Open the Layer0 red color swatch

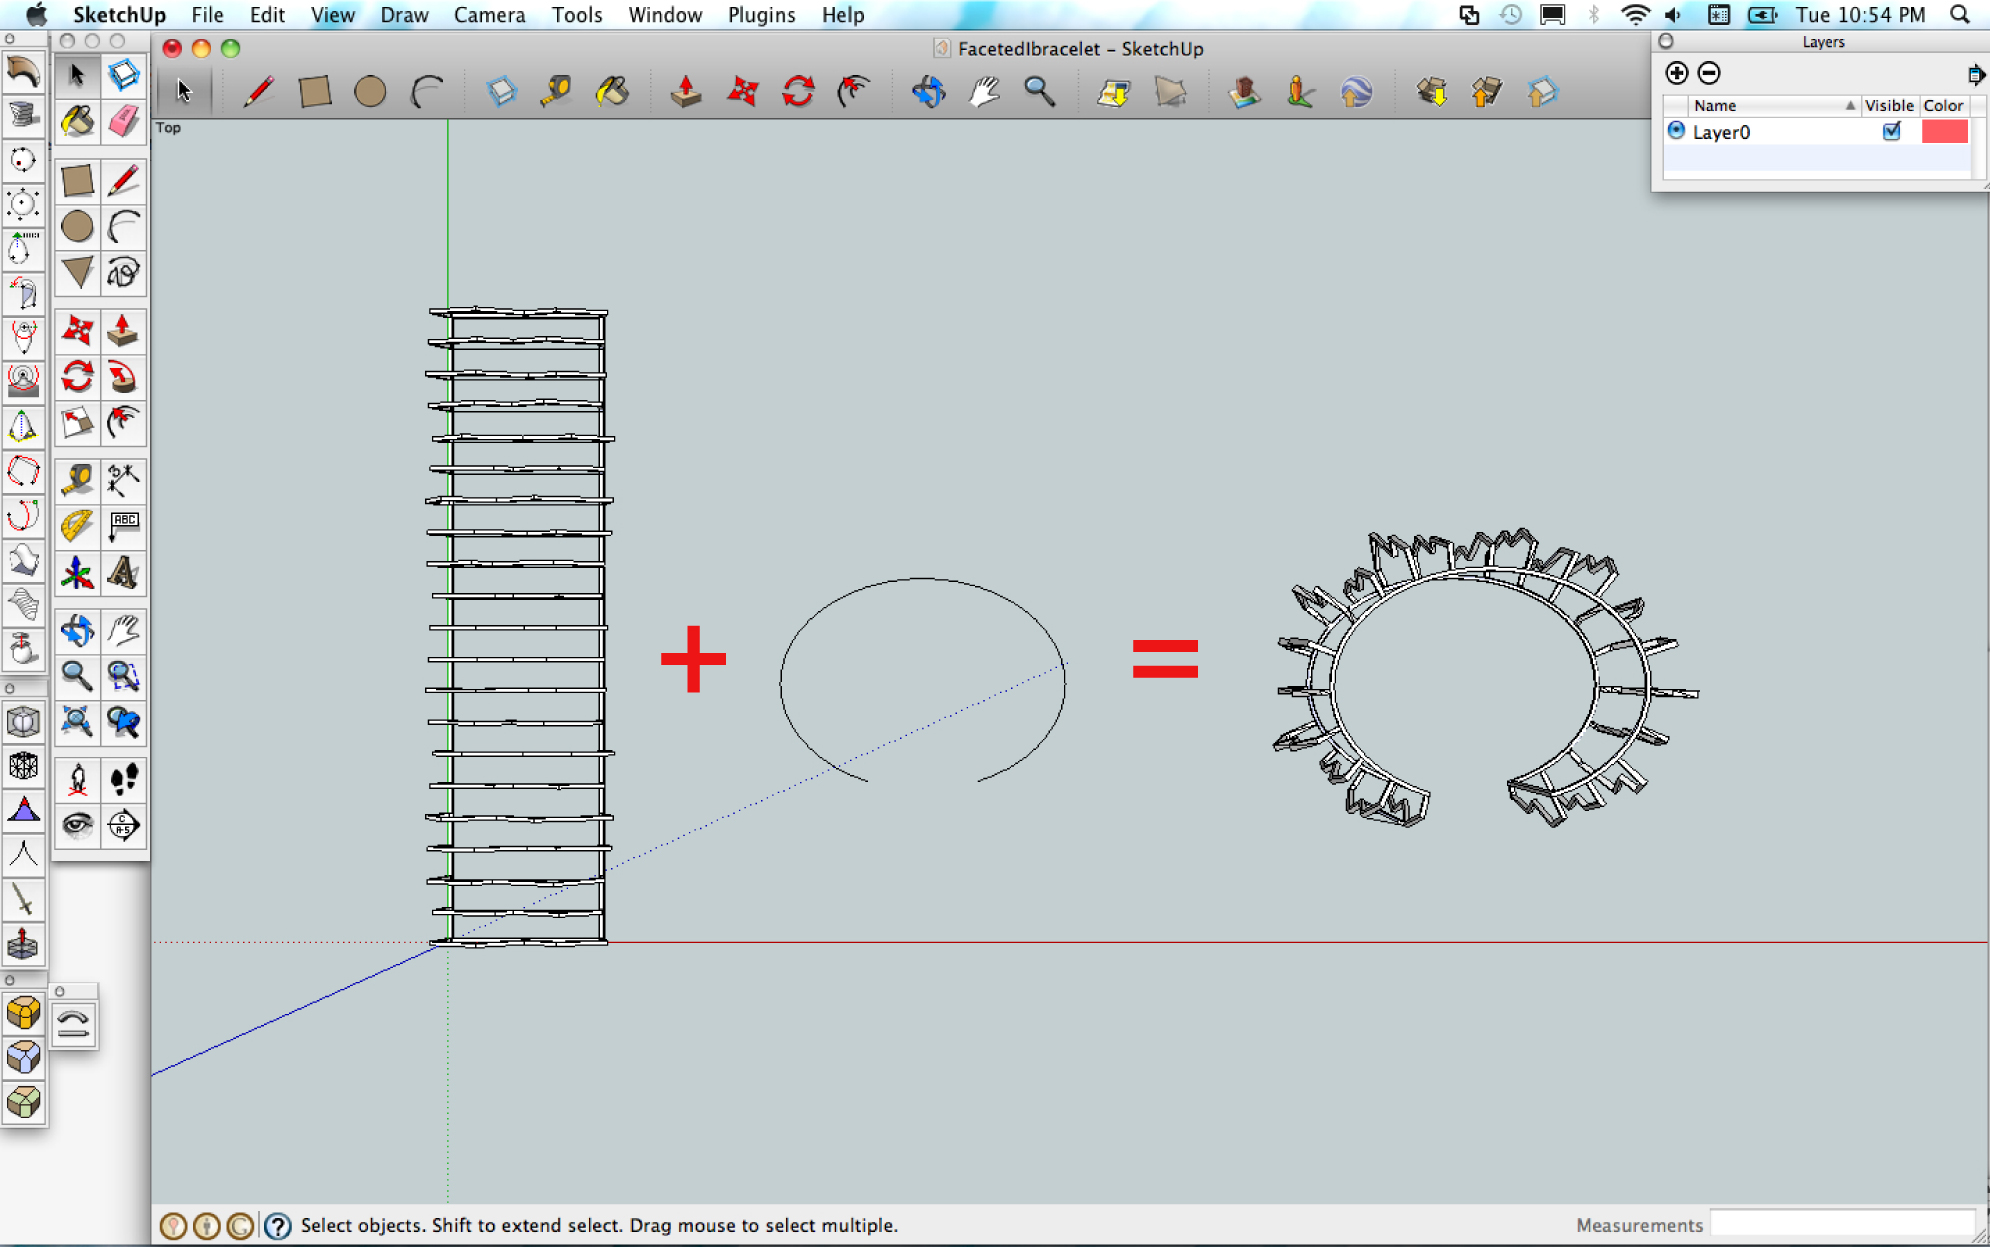(1944, 131)
